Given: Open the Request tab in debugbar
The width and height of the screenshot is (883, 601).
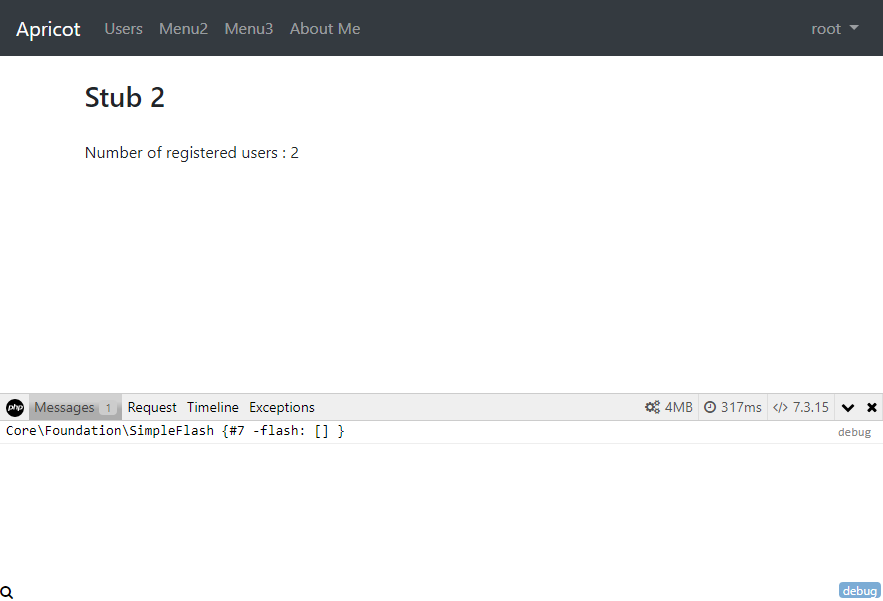Looking at the screenshot, I should pyautogui.click(x=152, y=407).
